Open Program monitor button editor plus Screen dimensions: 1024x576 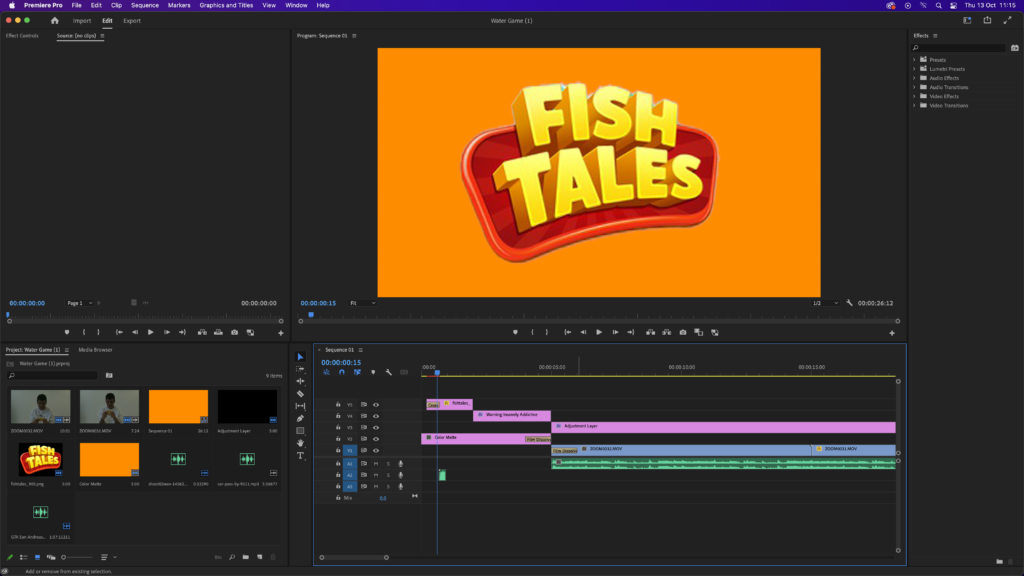pyautogui.click(x=892, y=333)
